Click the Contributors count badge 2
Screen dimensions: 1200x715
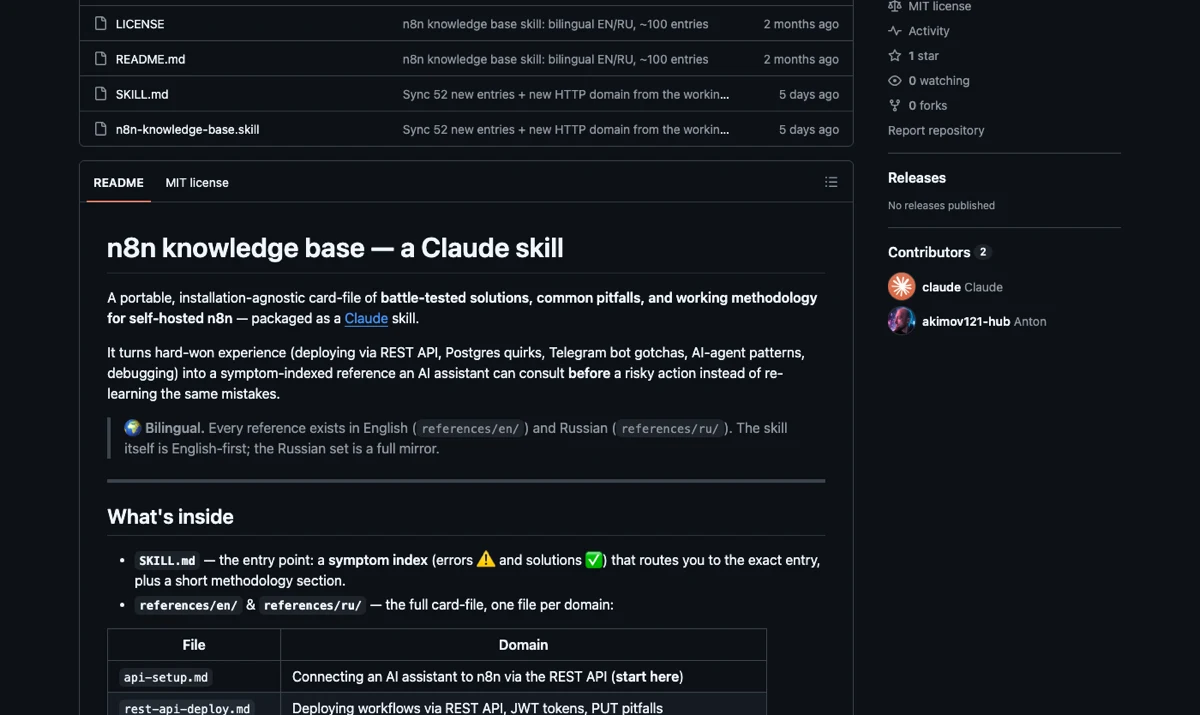[x=983, y=252]
